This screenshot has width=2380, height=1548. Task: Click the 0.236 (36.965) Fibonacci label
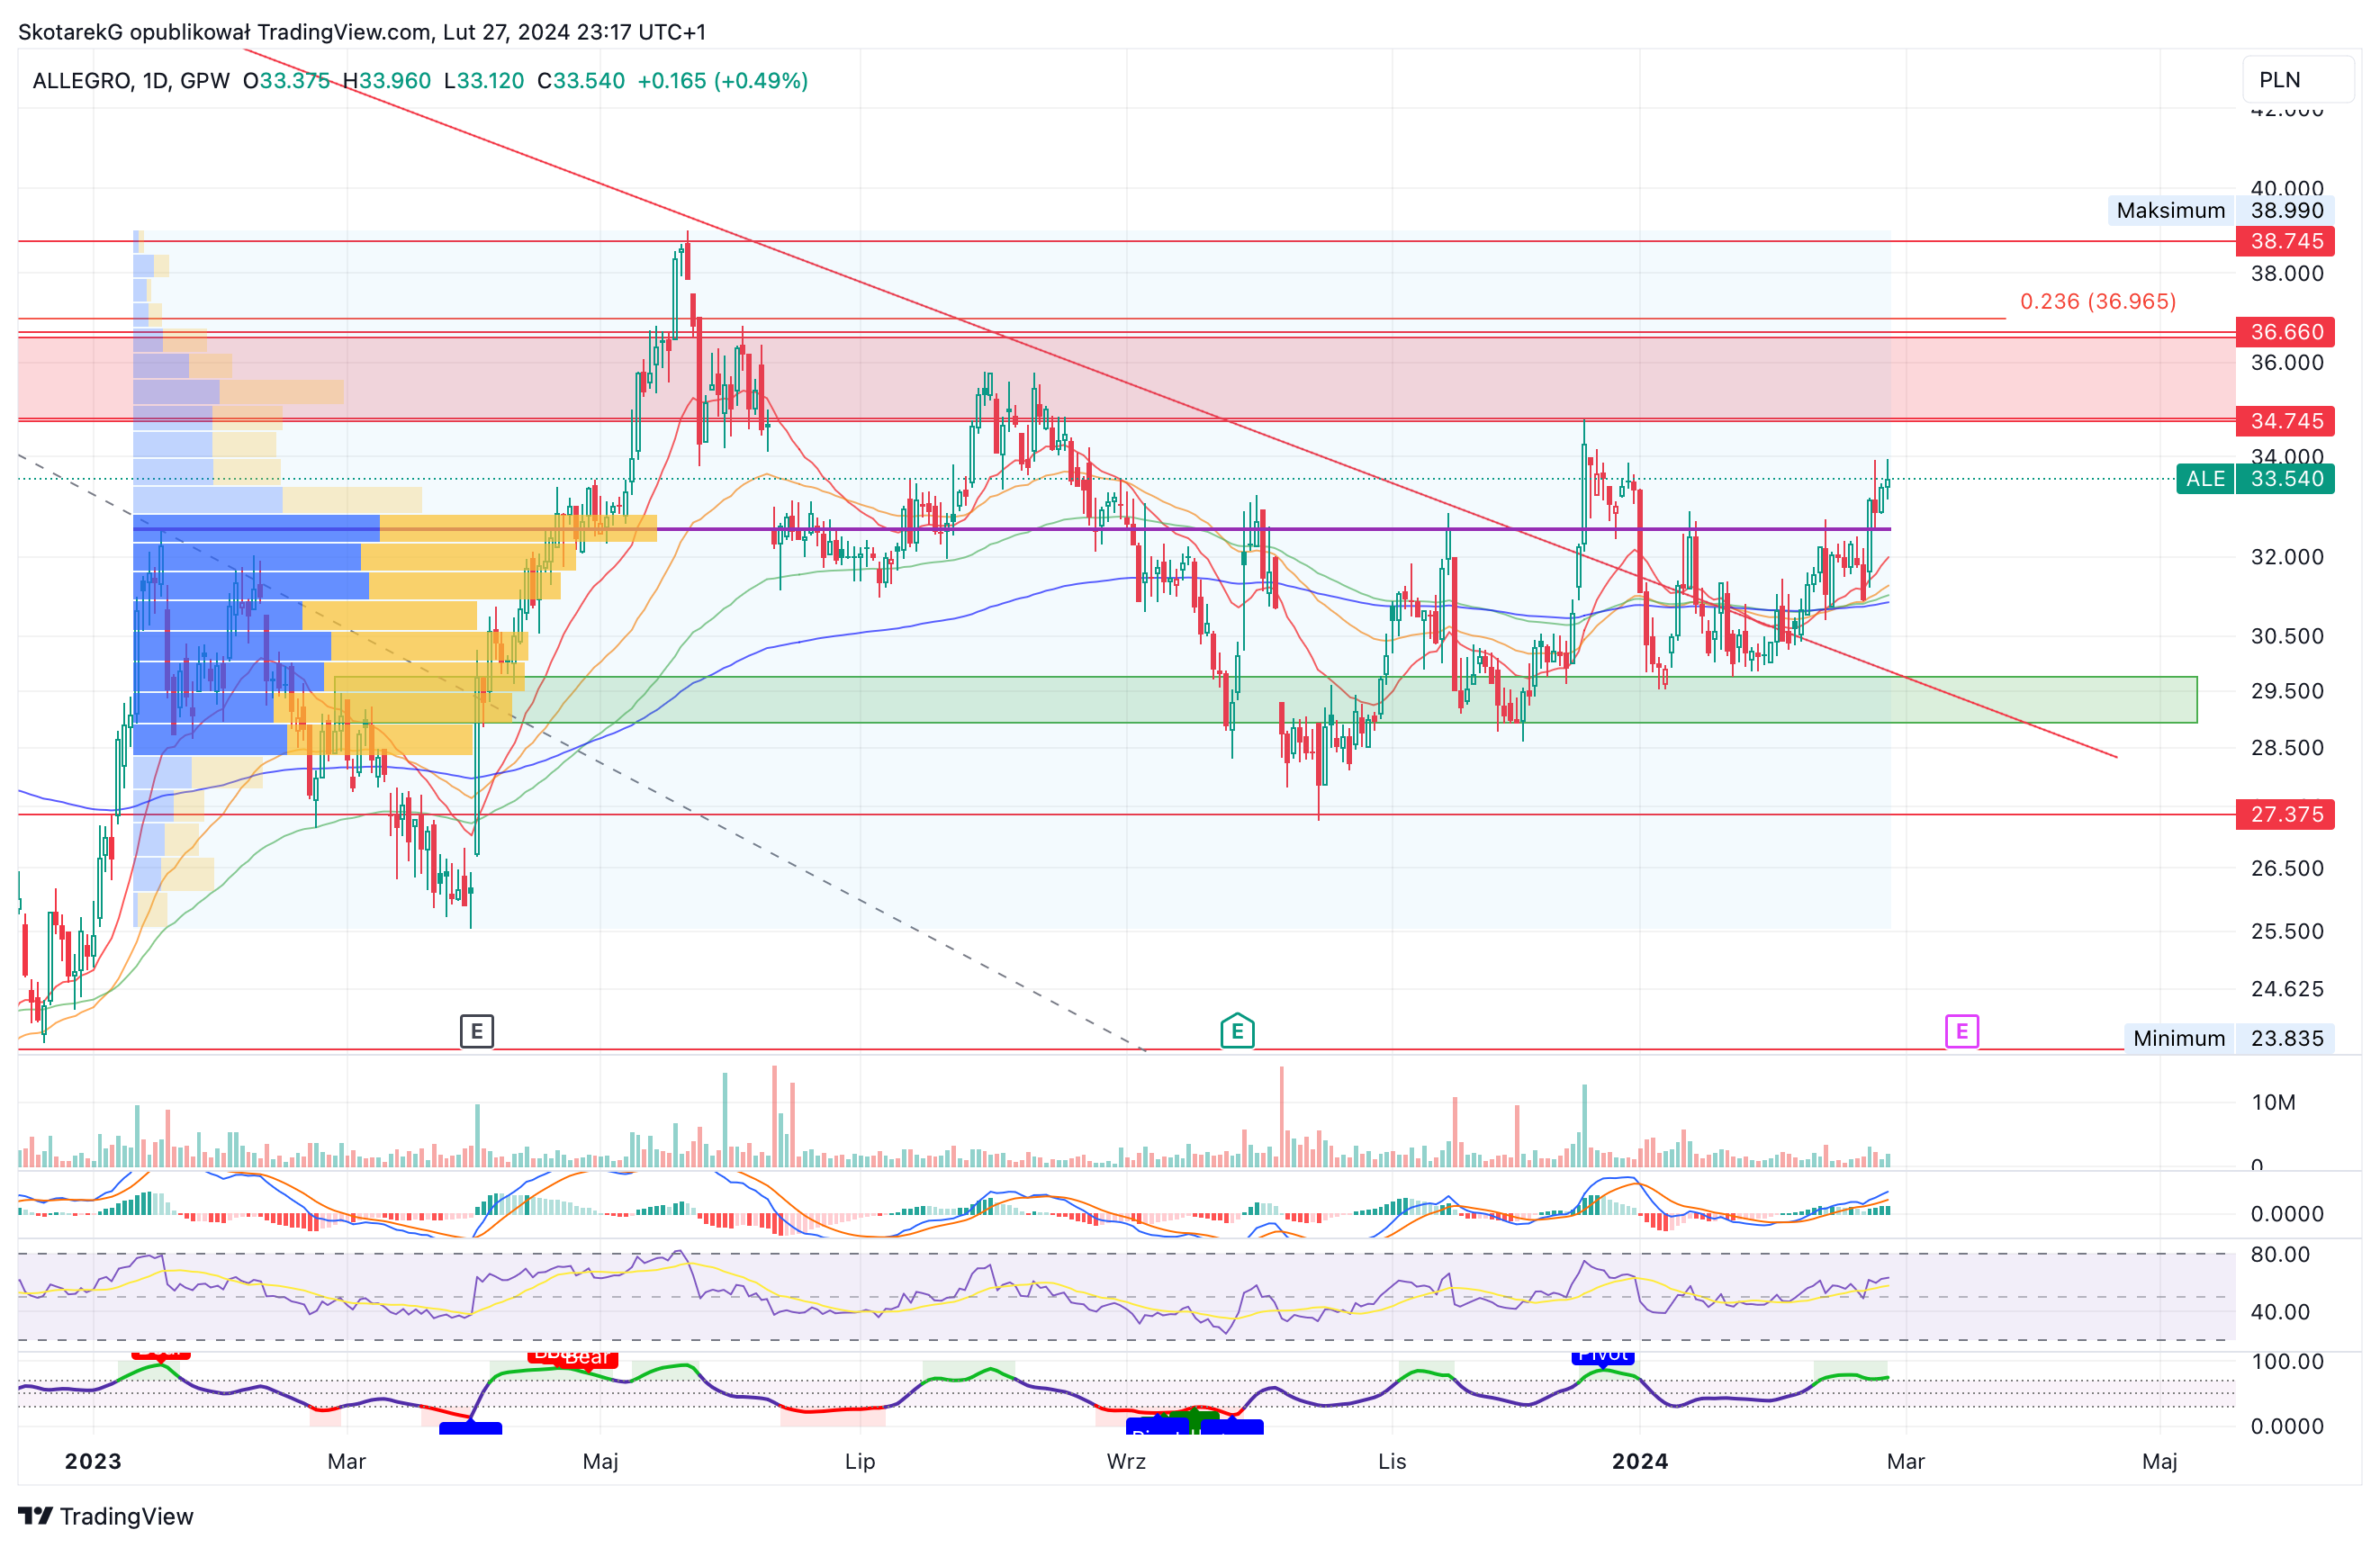point(2098,301)
